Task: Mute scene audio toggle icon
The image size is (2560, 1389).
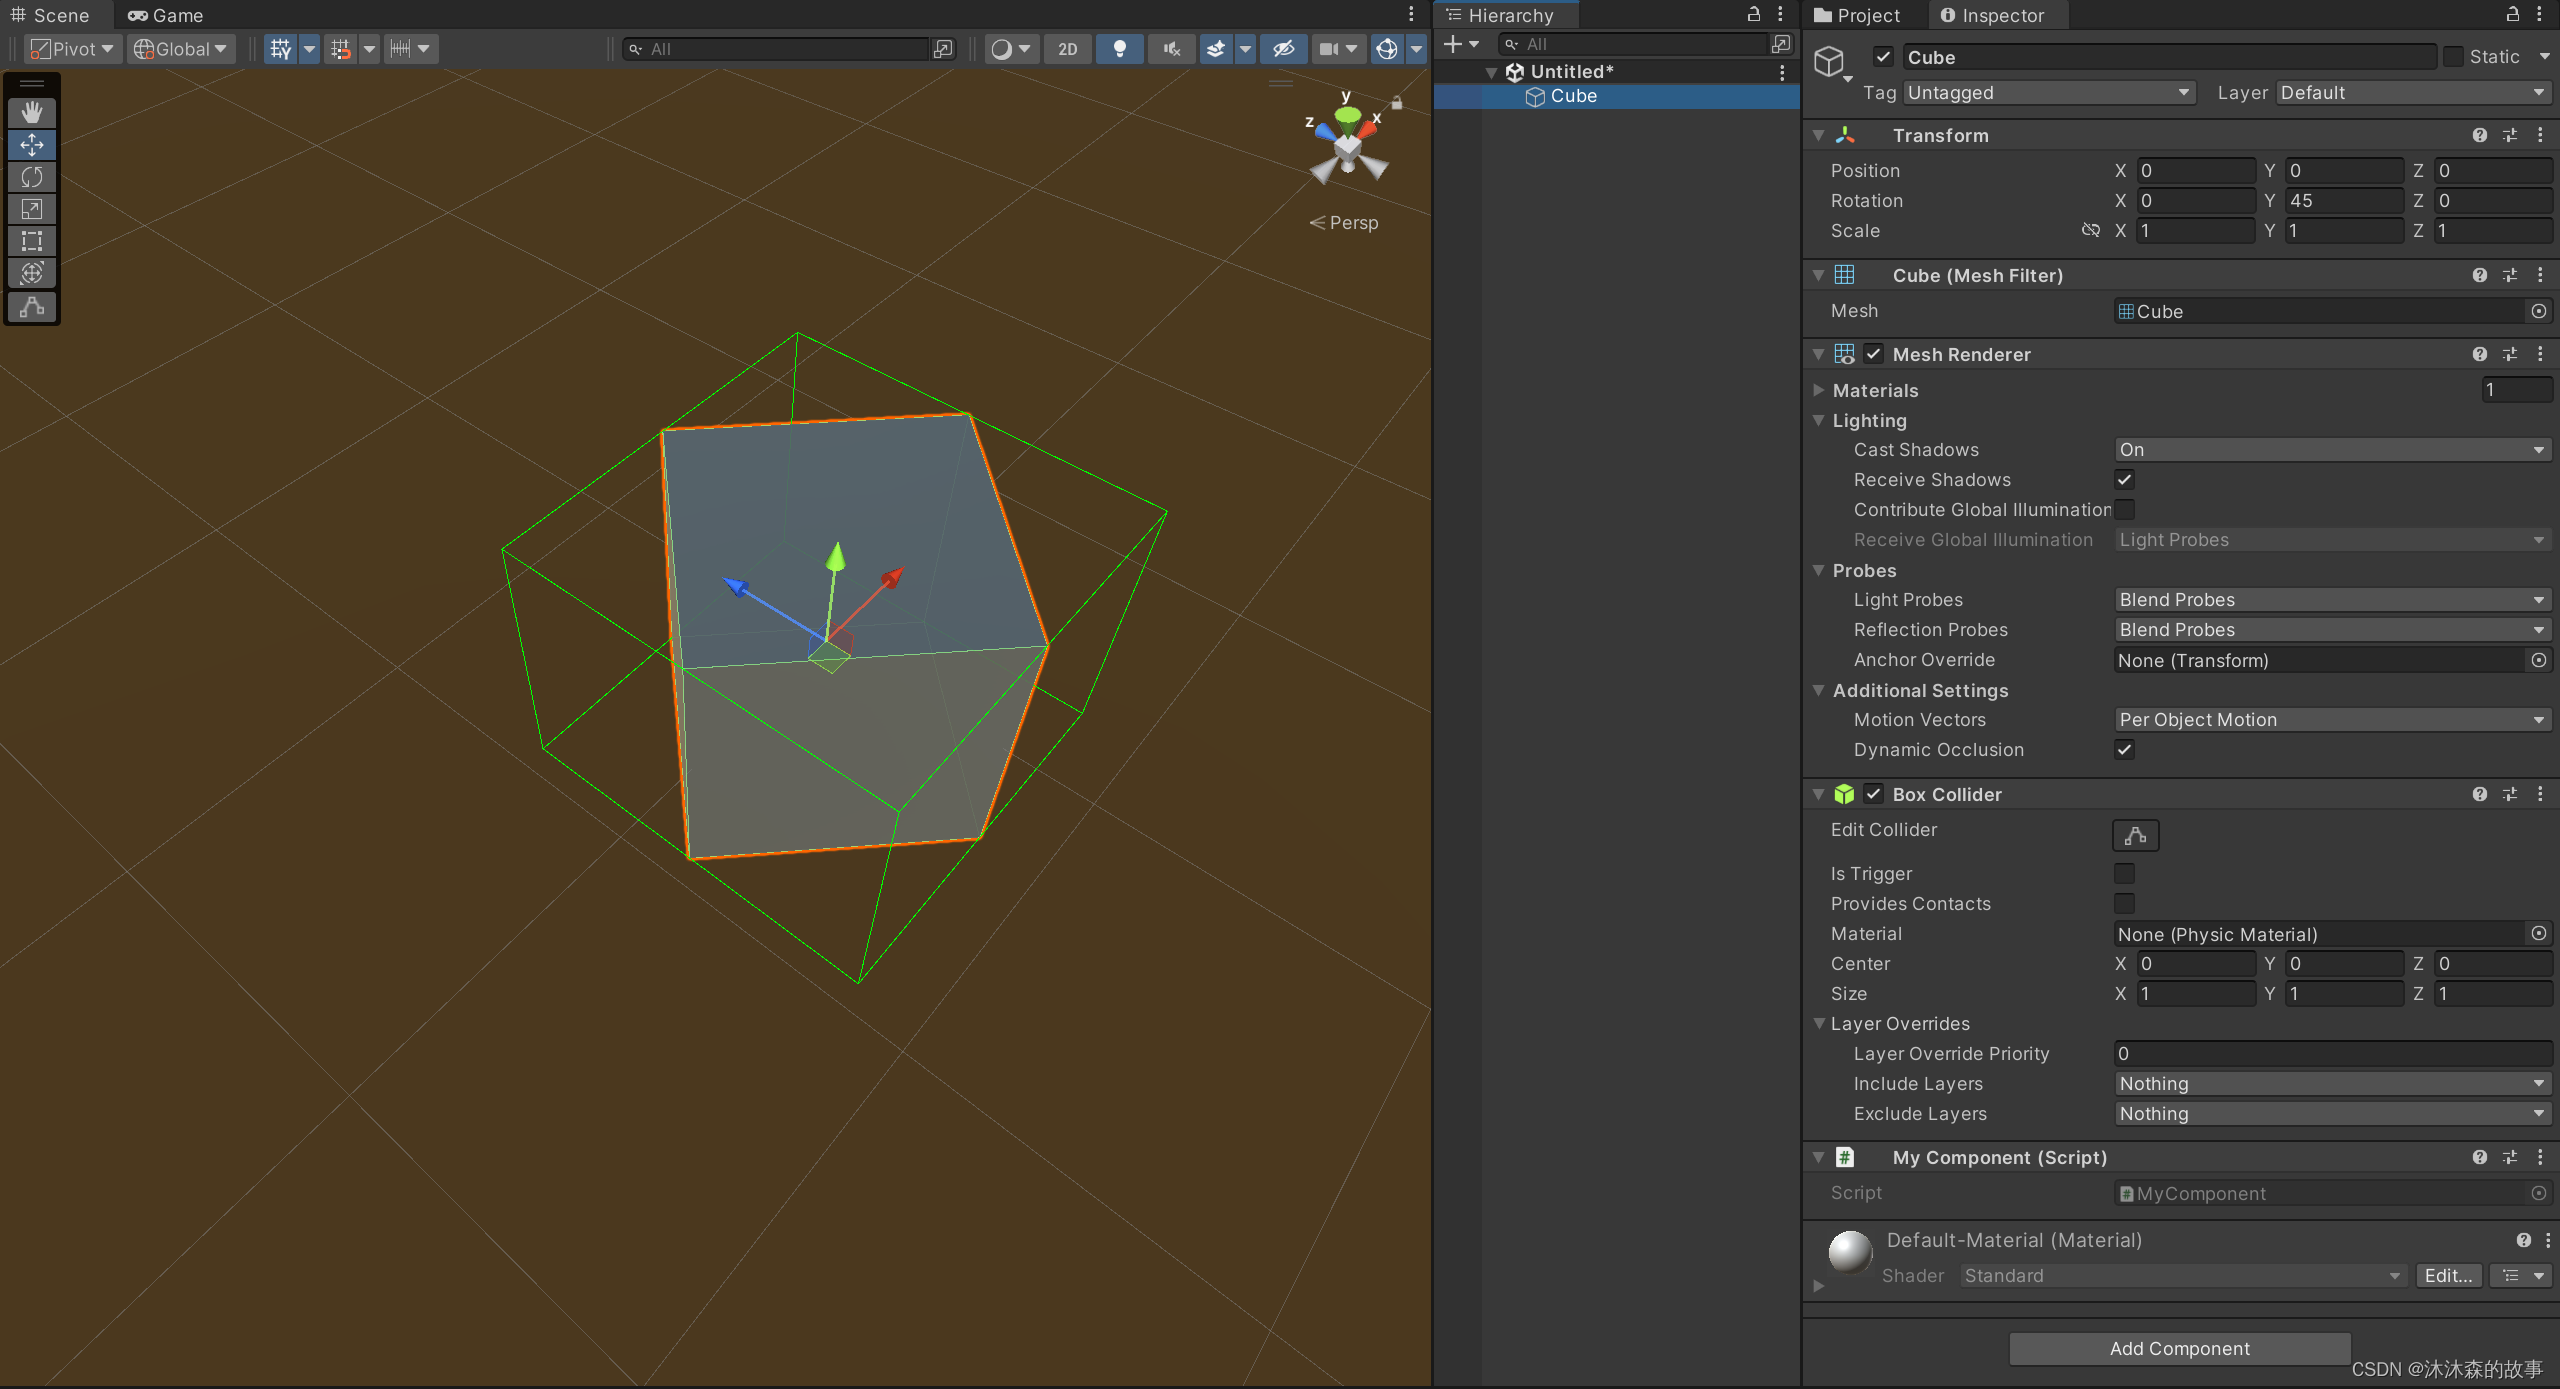Action: click(x=1171, y=49)
